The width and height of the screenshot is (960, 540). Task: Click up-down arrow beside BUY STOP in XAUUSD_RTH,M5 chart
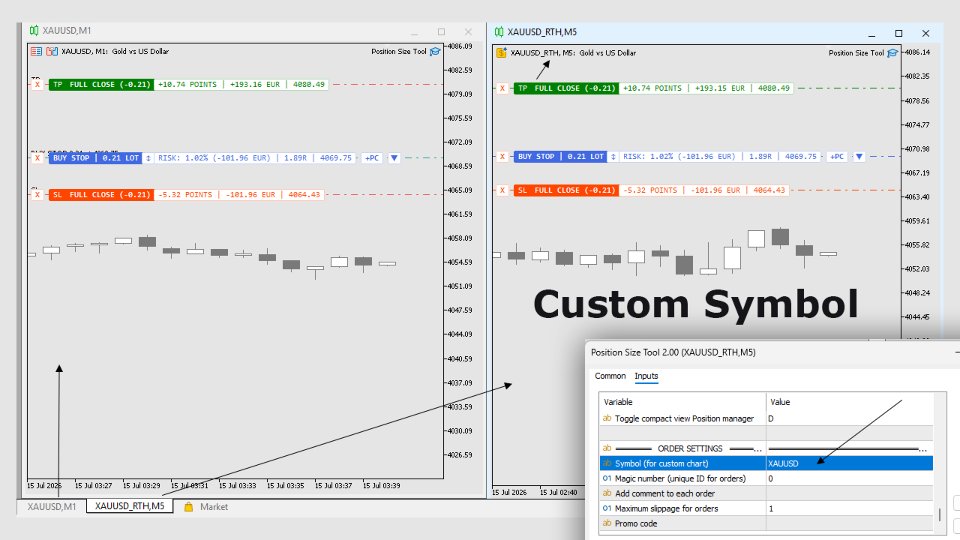coord(613,157)
